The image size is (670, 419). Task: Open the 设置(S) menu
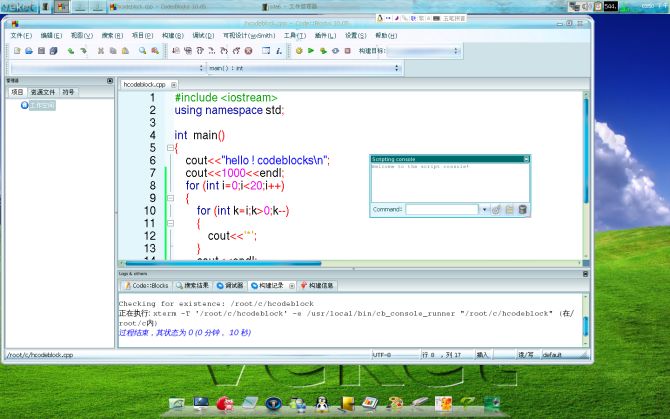click(x=356, y=35)
